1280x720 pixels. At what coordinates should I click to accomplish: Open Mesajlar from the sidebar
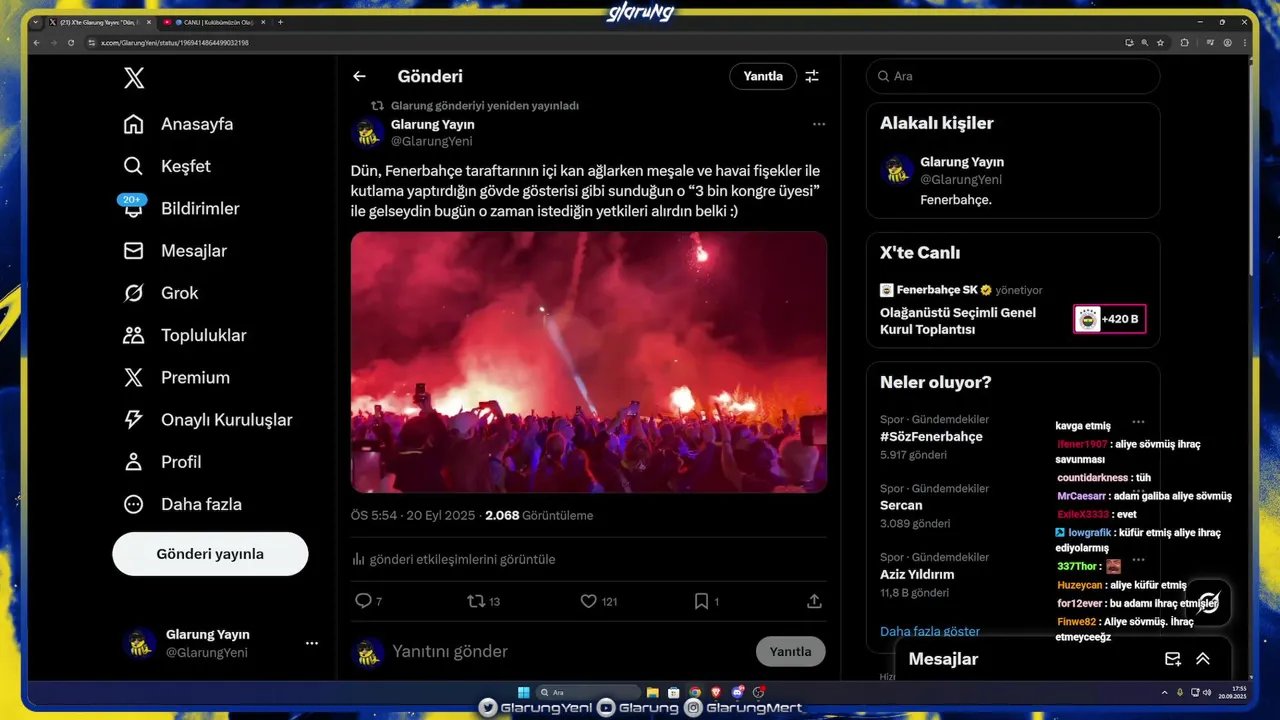point(175,251)
